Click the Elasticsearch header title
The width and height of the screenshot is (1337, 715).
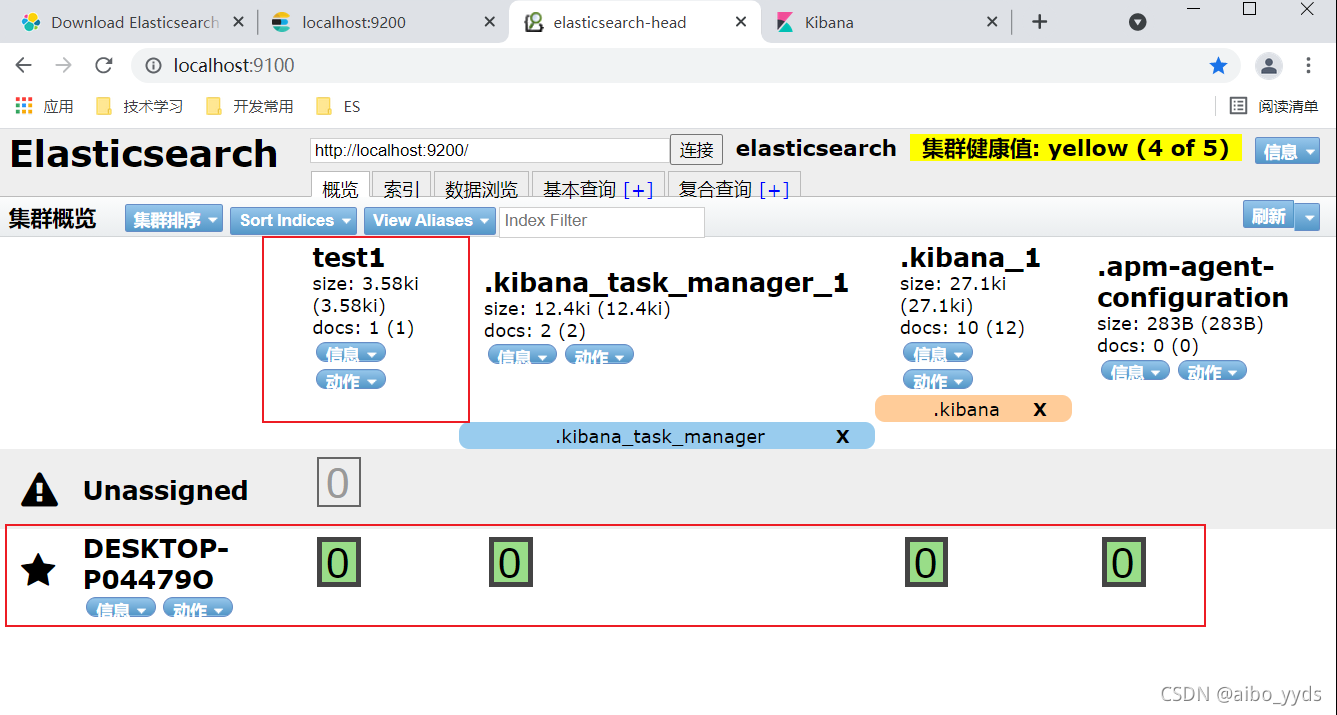(x=144, y=154)
